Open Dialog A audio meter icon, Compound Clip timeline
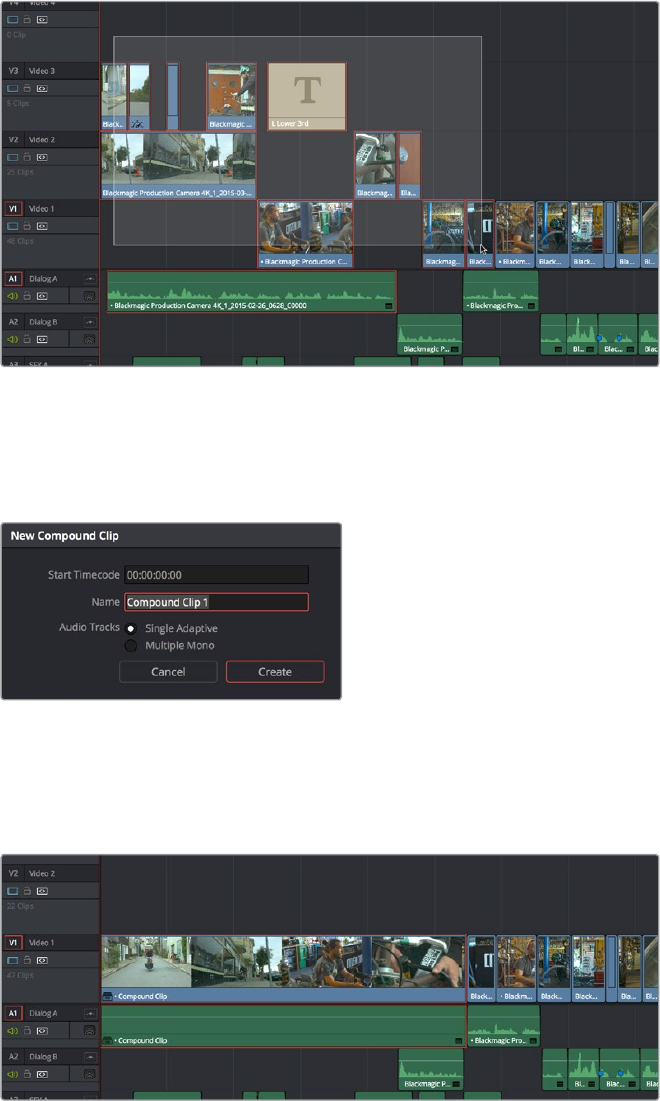The image size is (660, 1101). click(x=89, y=1031)
